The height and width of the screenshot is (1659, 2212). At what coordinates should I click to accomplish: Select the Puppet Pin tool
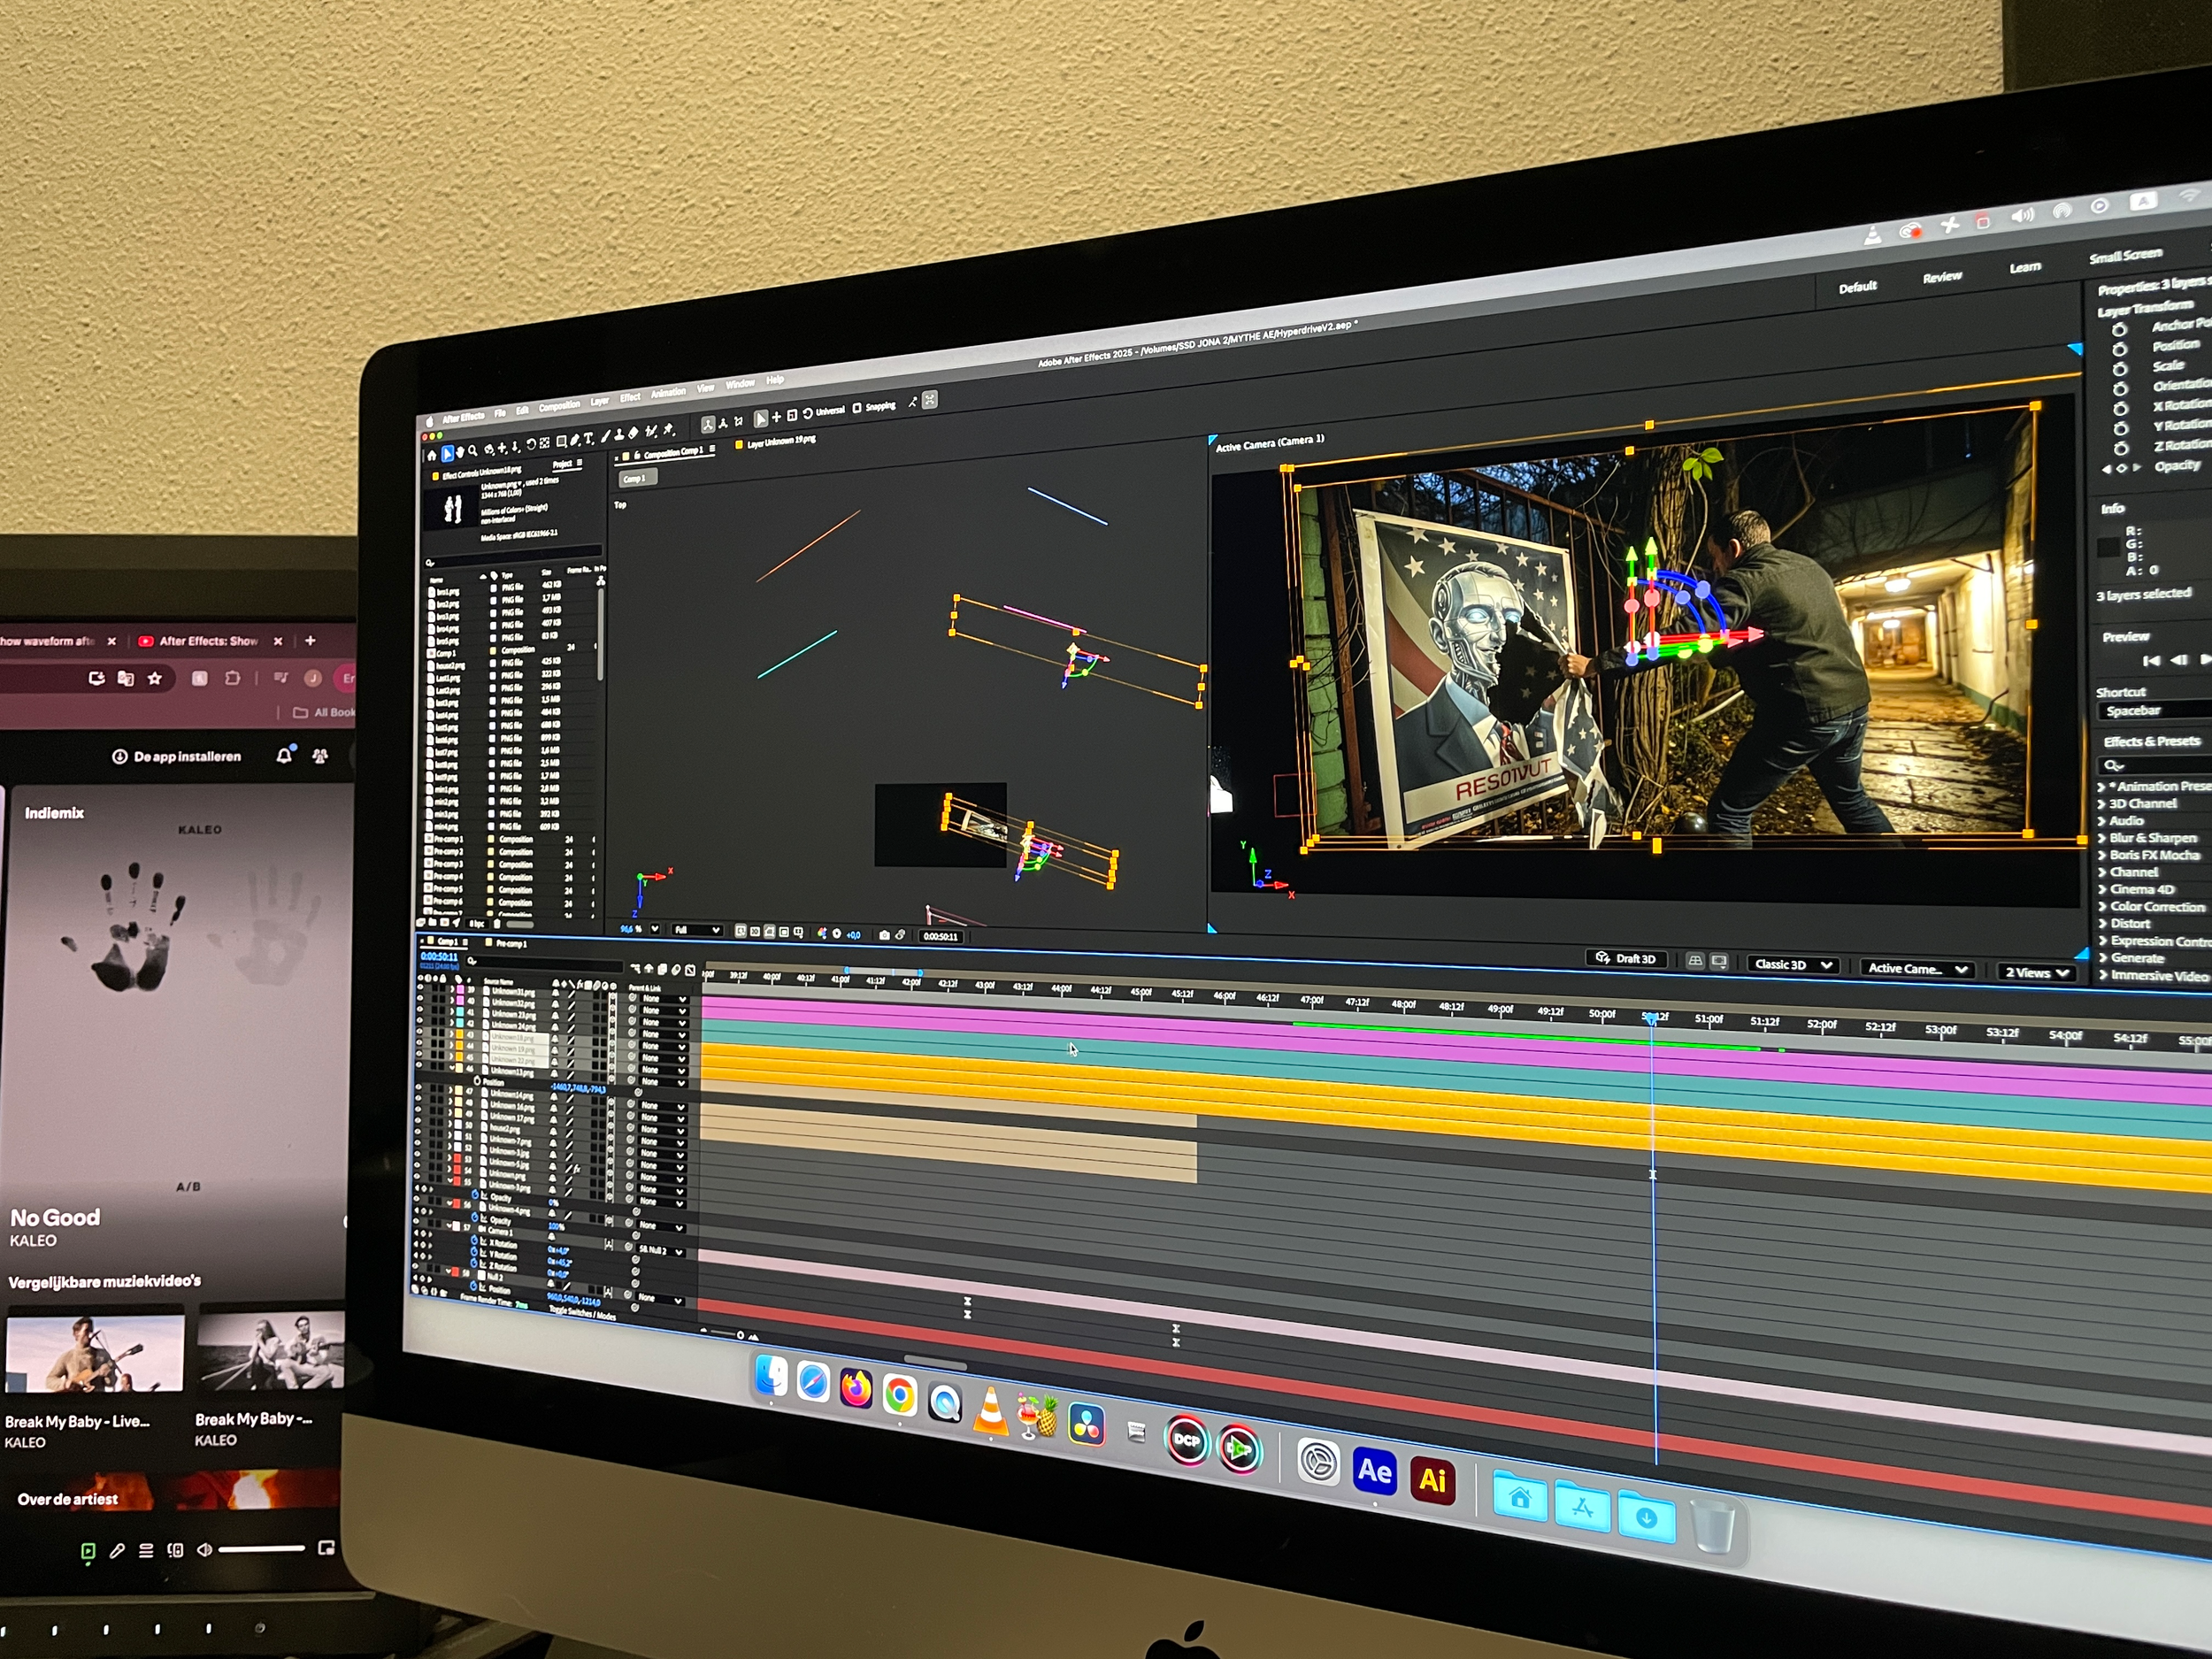669,430
